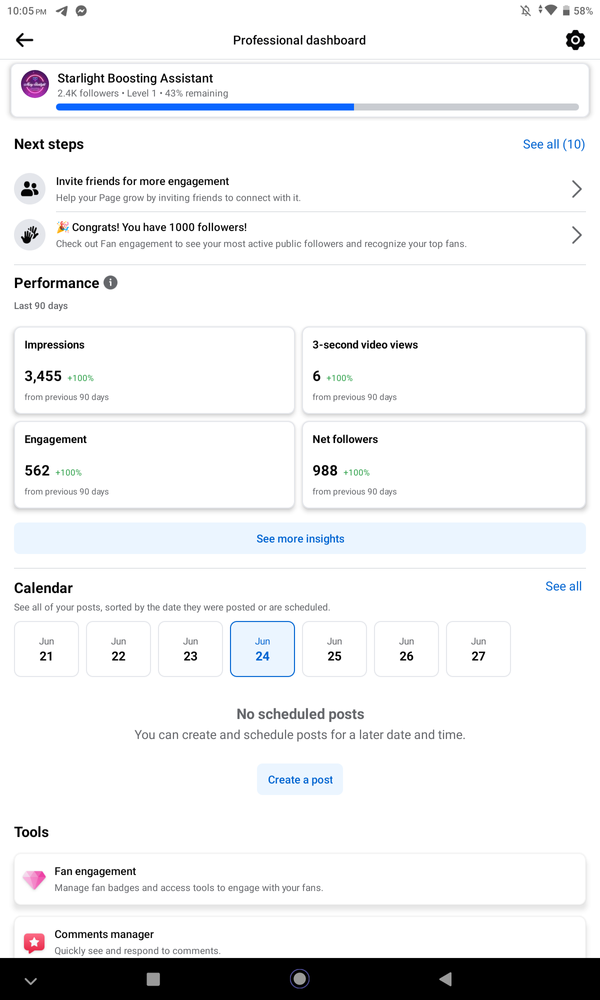Image resolution: width=600 pixels, height=1000 pixels.
Task: Open Fan engagement diamond icon
Action: click(x=34, y=879)
